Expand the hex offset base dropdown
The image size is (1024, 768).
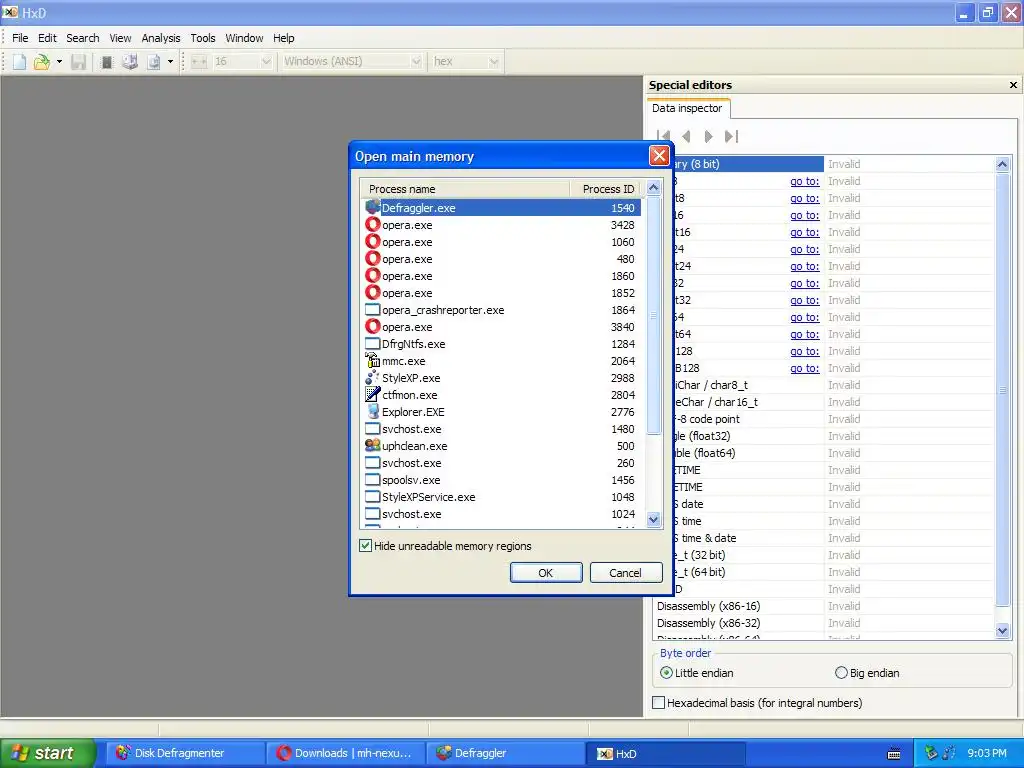click(494, 61)
